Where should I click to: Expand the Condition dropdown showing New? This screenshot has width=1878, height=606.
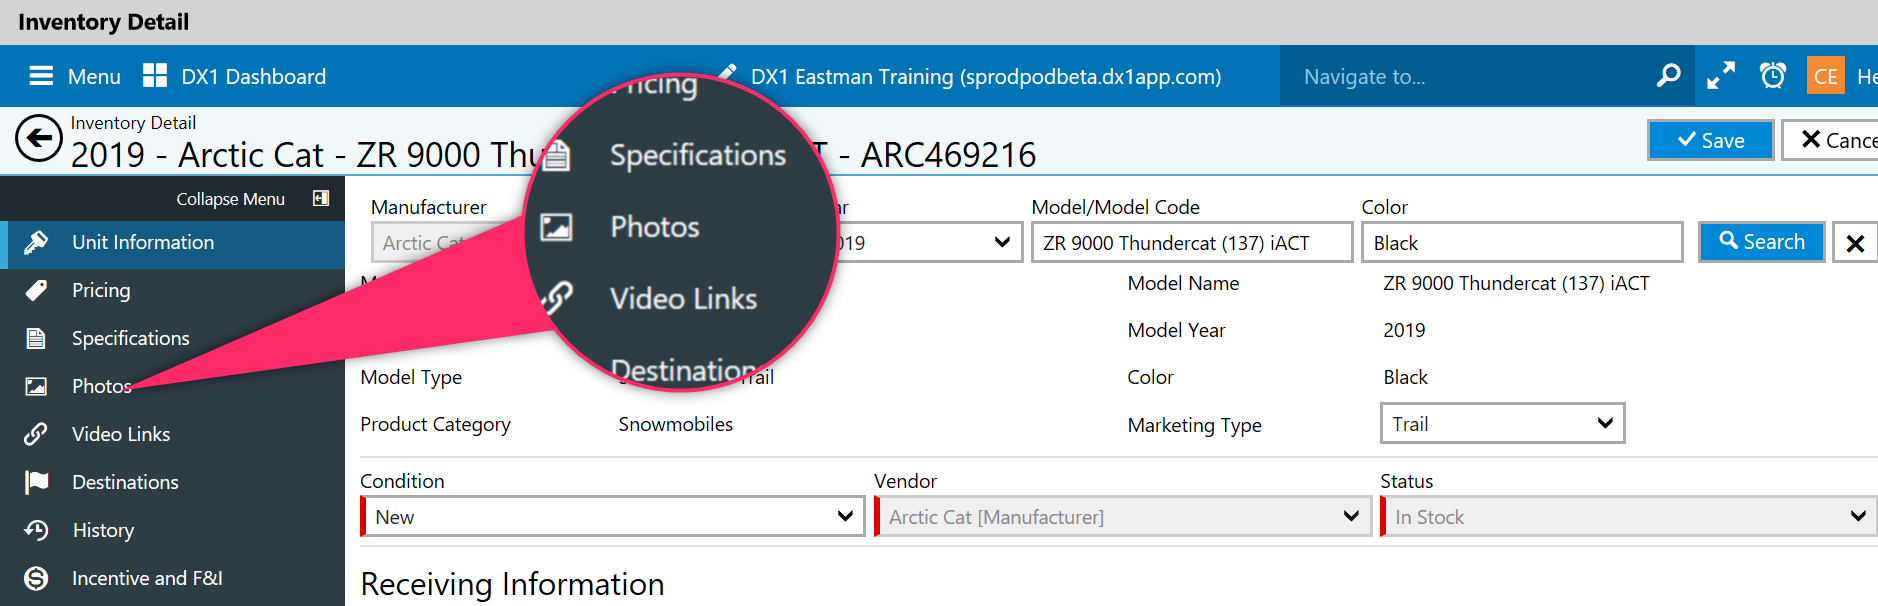point(612,517)
